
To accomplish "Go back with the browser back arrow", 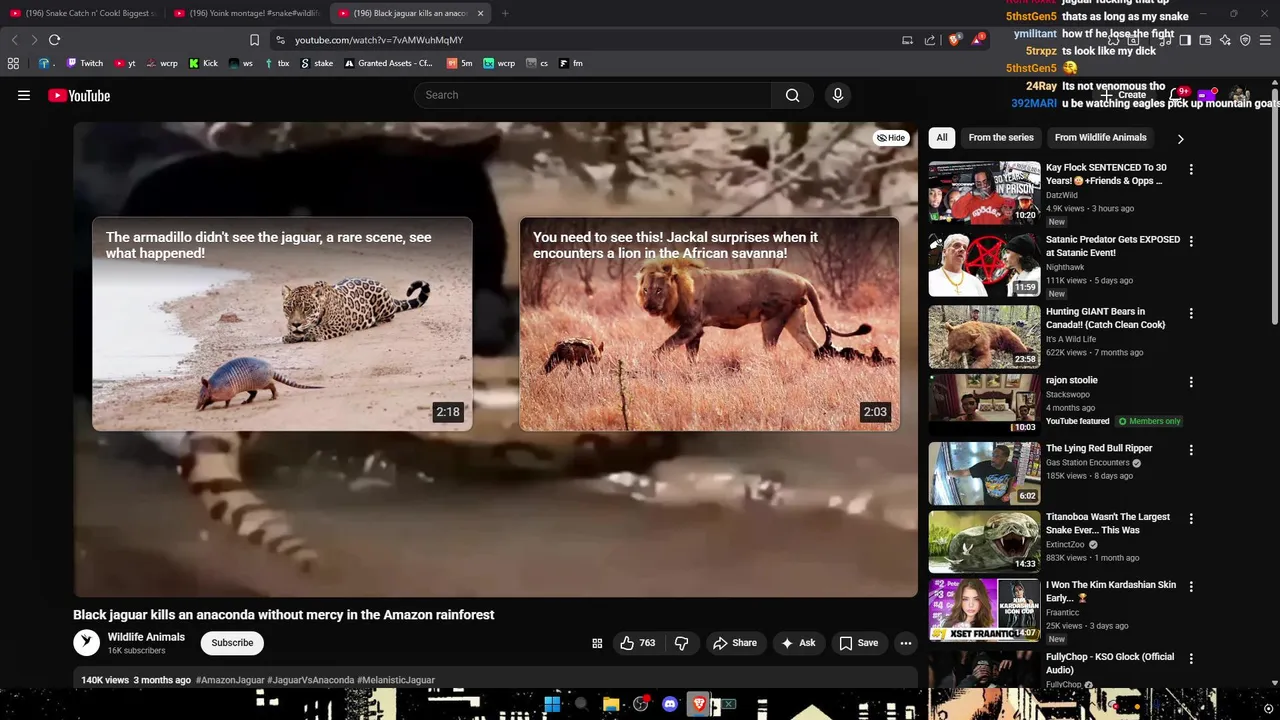I will (x=14, y=40).
